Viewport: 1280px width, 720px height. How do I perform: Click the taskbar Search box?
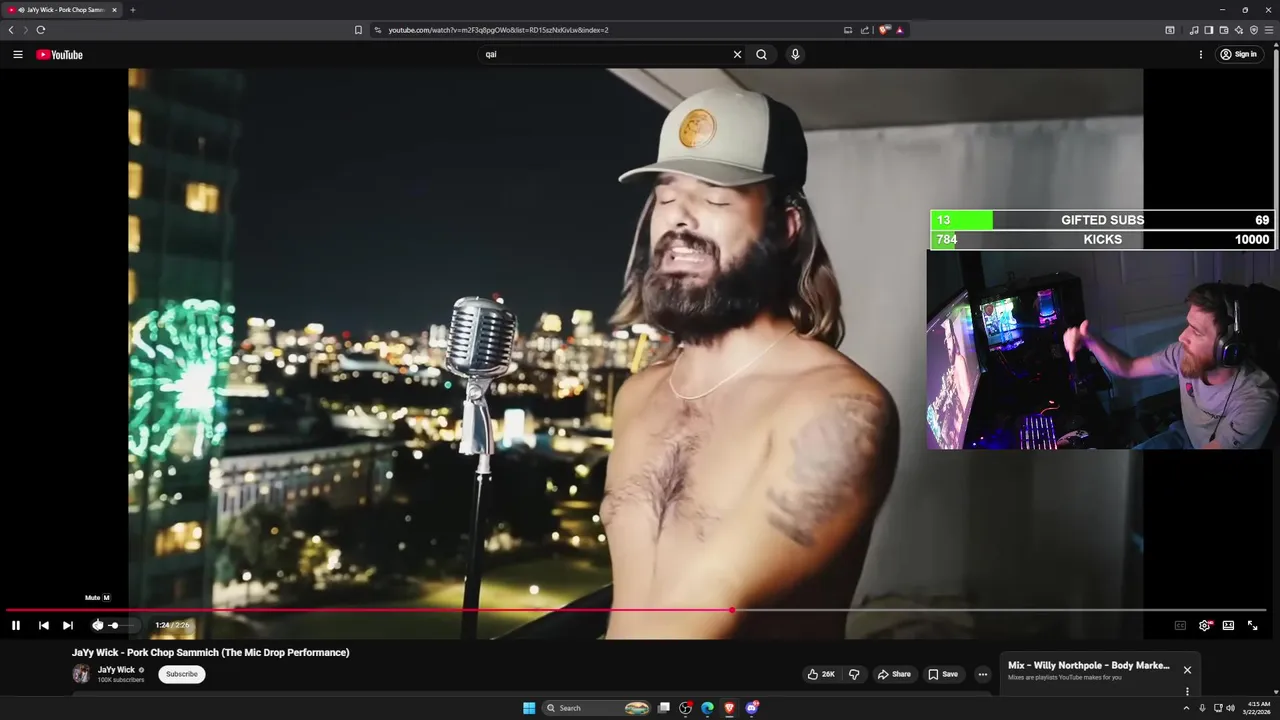tap(597, 708)
